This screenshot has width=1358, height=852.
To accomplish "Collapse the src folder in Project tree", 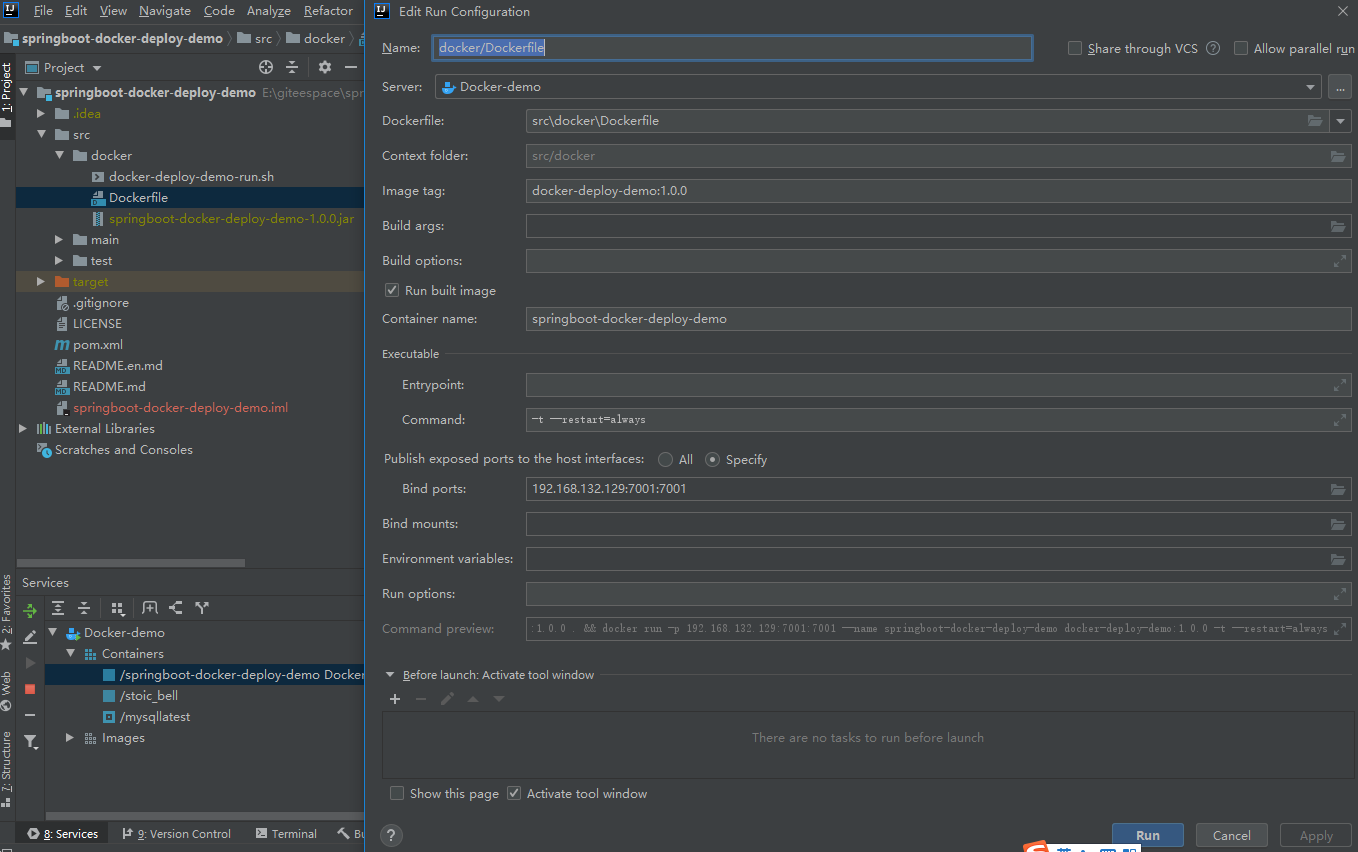I will [x=41, y=135].
